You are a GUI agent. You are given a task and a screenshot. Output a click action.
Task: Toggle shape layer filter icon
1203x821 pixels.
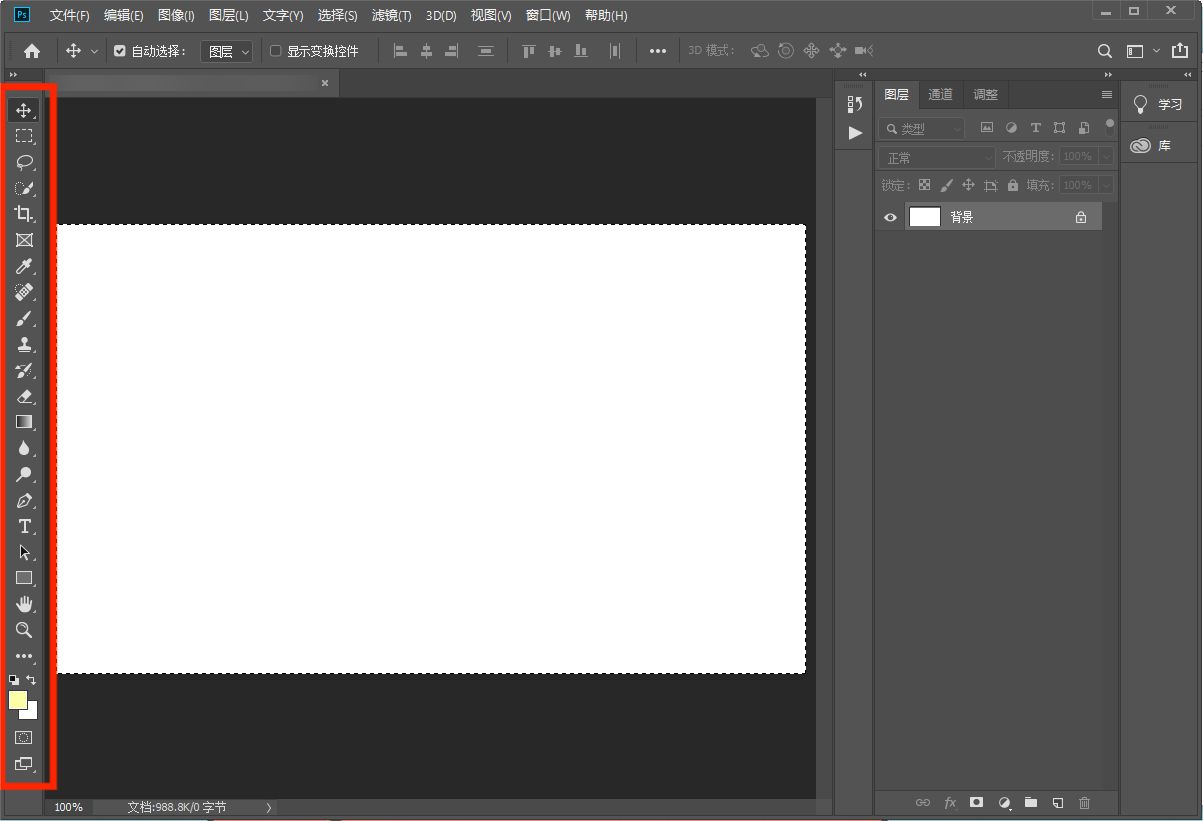(1059, 128)
